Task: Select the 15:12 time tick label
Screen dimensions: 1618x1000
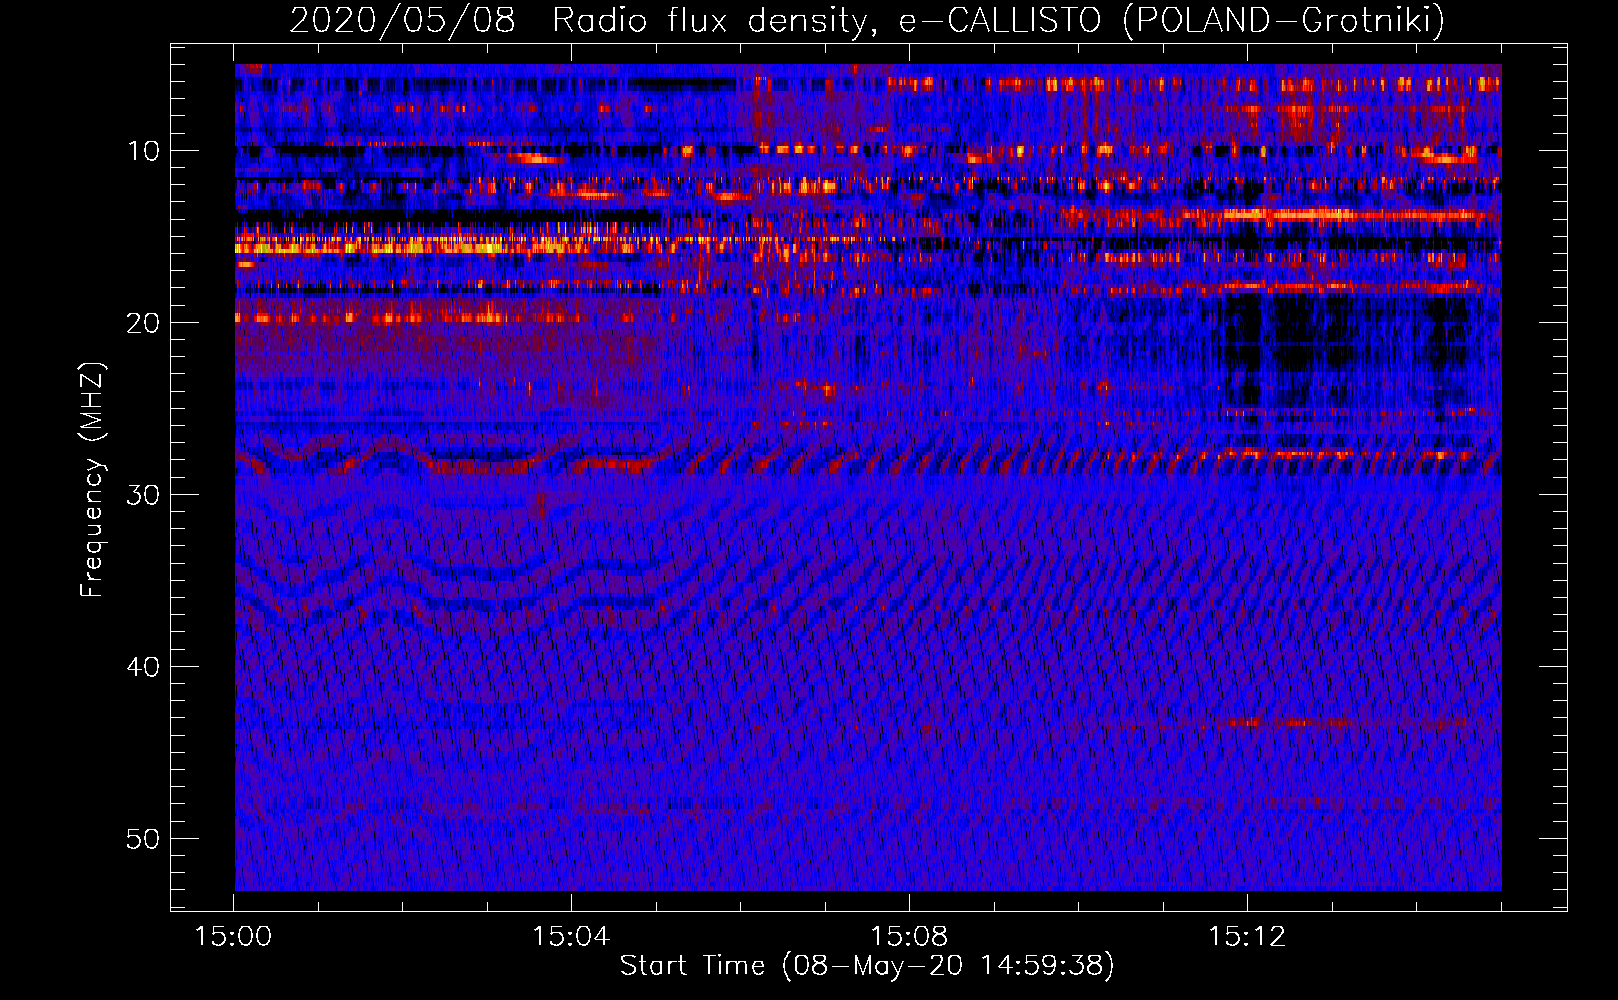Action: tap(1247, 937)
